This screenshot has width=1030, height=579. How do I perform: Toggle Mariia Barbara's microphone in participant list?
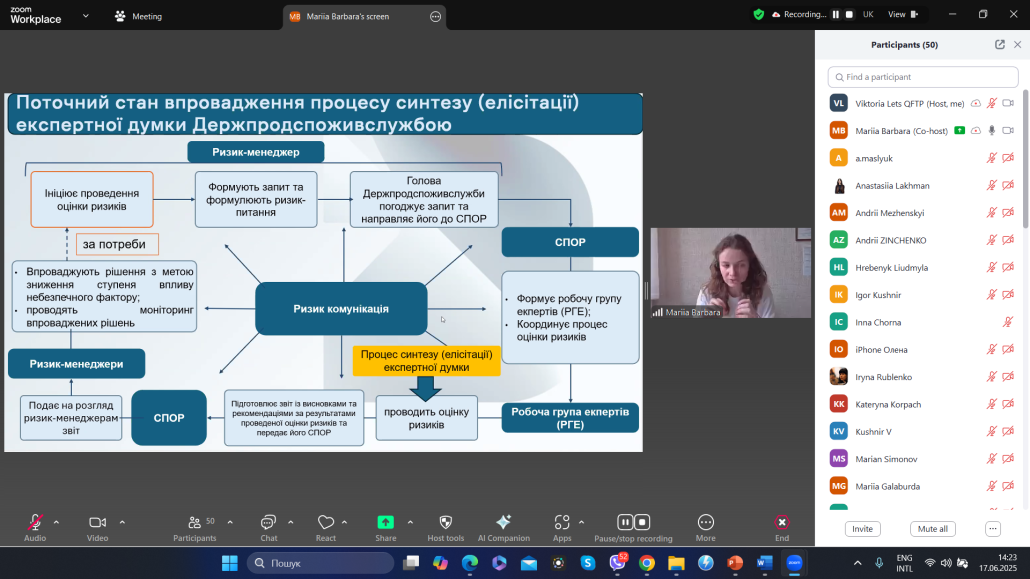pyautogui.click(x=992, y=130)
